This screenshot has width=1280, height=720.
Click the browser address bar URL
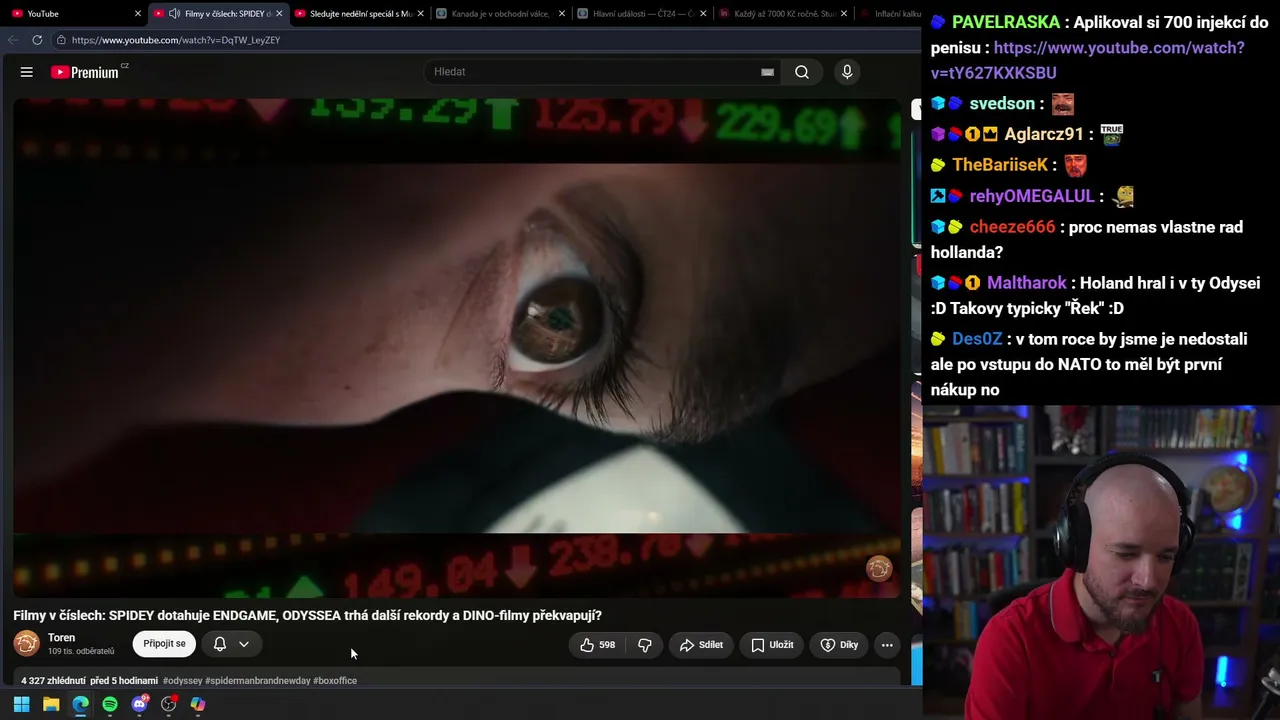[x=176, y=40]
